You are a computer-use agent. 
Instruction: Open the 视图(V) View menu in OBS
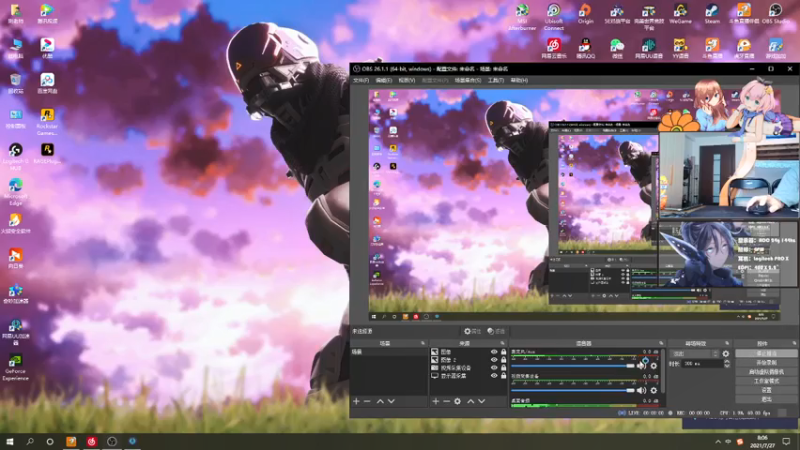pos(407,81)
